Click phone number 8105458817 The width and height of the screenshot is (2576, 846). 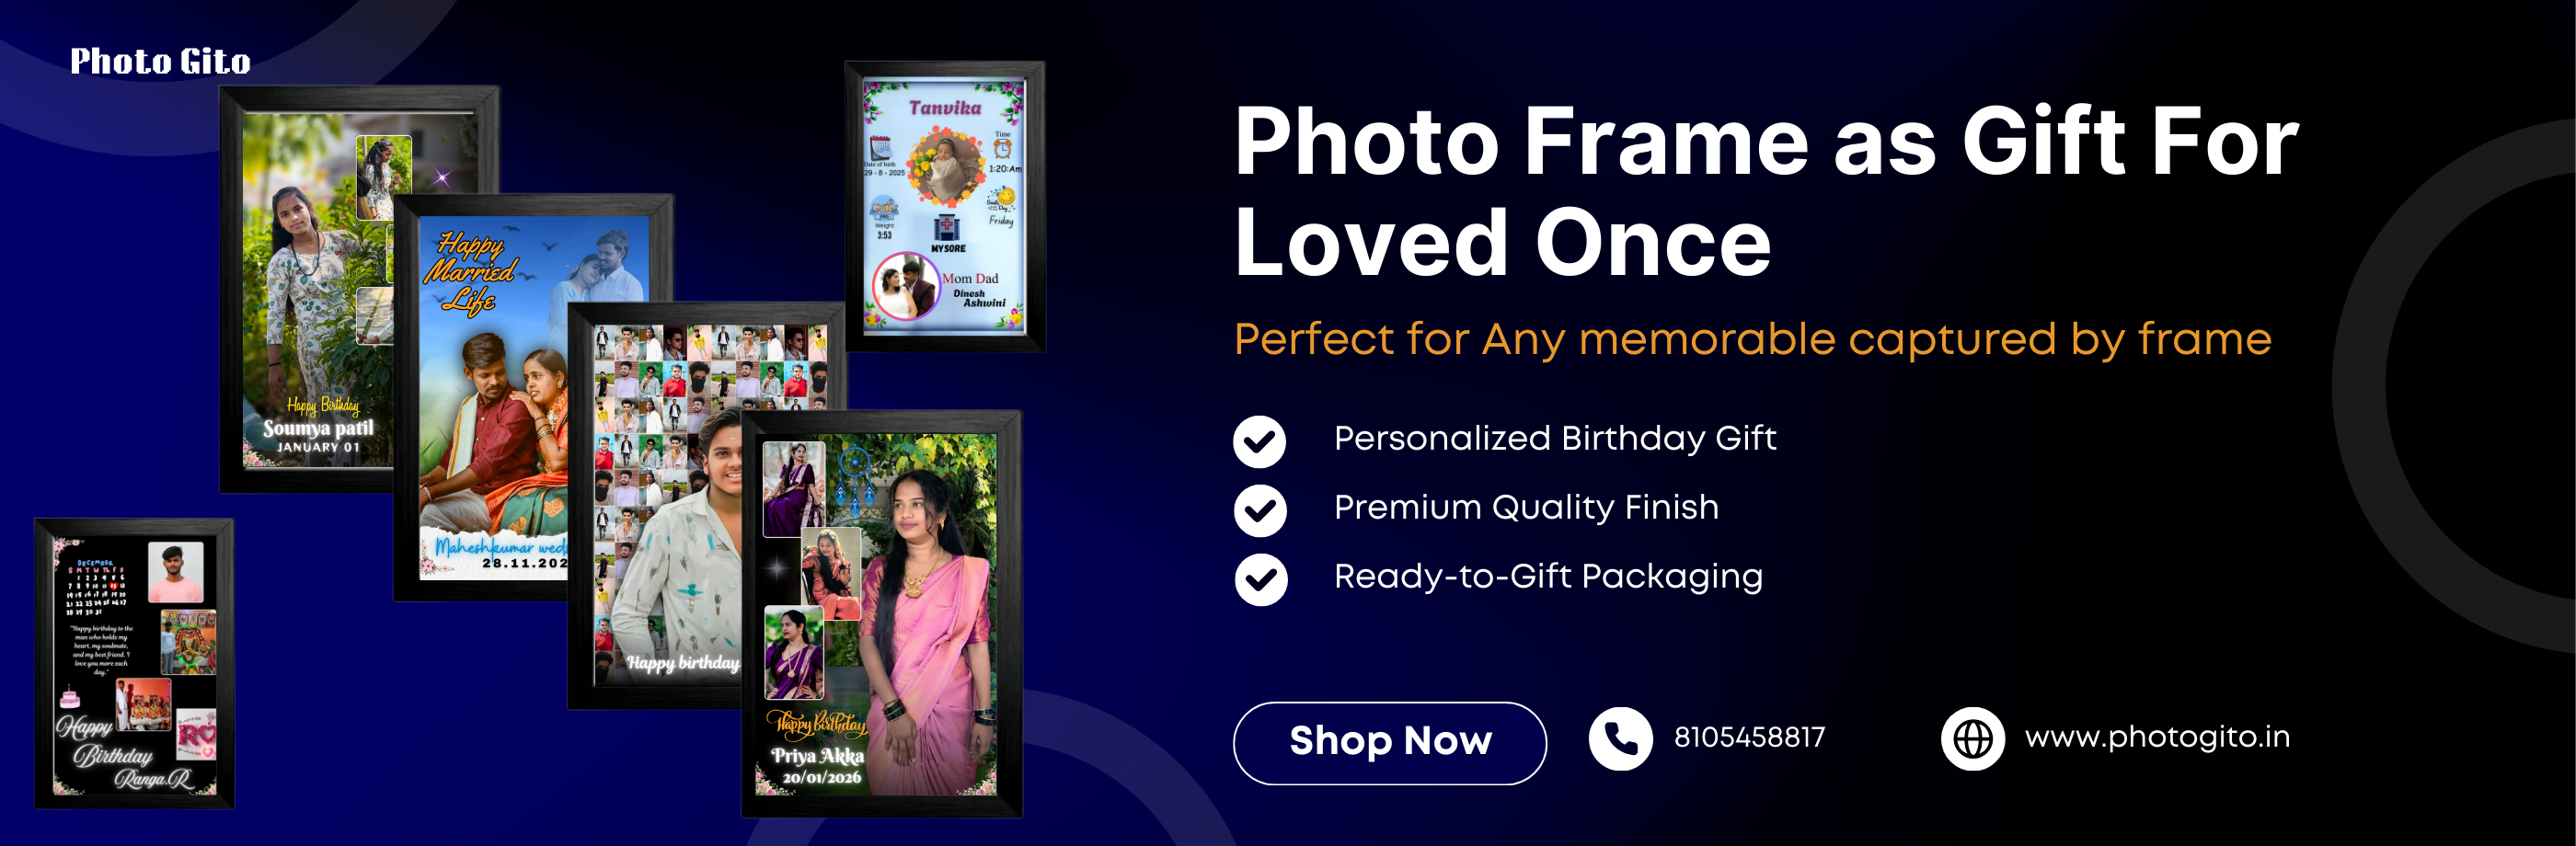pyautogui.click(x=1749, y=738)
